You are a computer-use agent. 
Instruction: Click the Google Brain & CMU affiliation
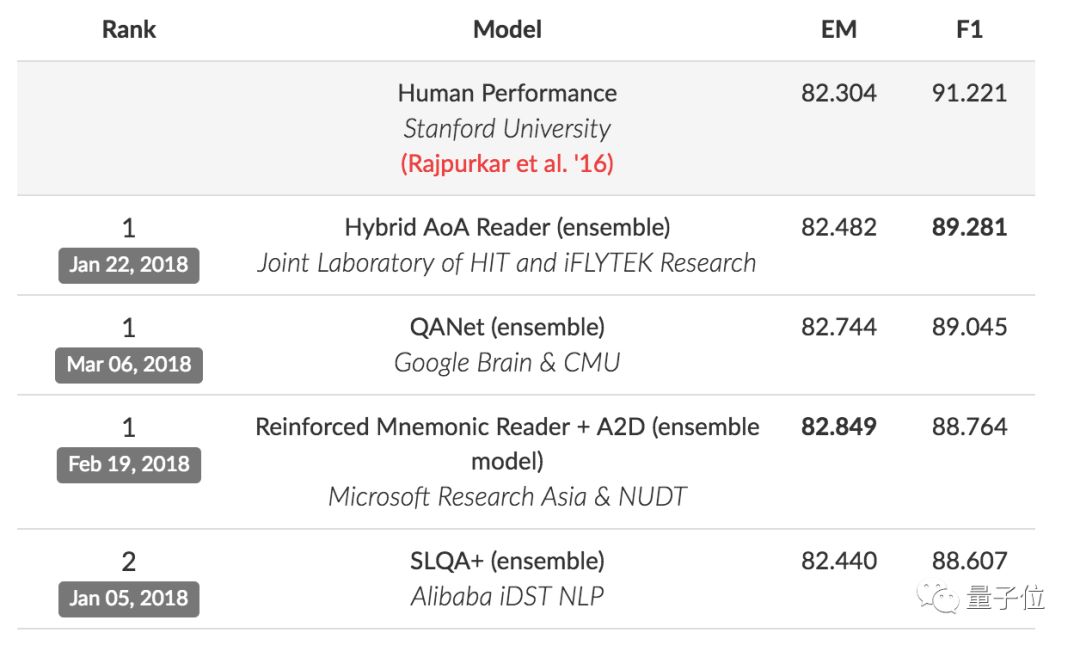click(507, 362)
